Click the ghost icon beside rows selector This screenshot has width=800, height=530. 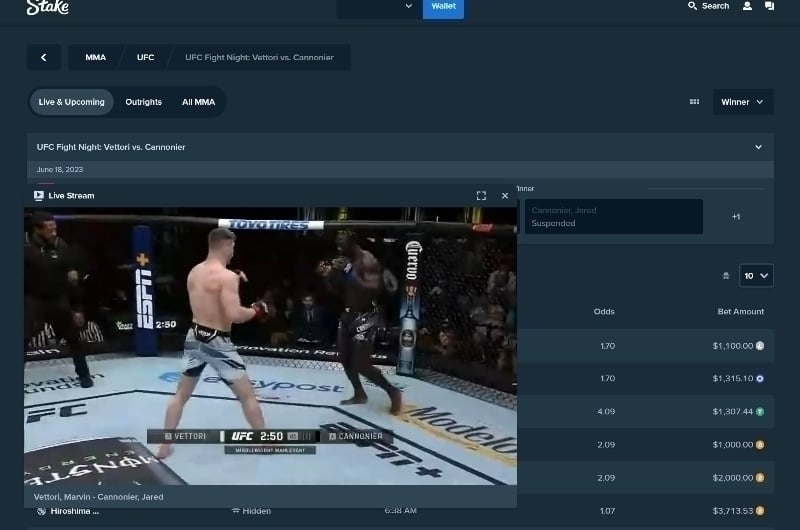(x=726, y=276)
